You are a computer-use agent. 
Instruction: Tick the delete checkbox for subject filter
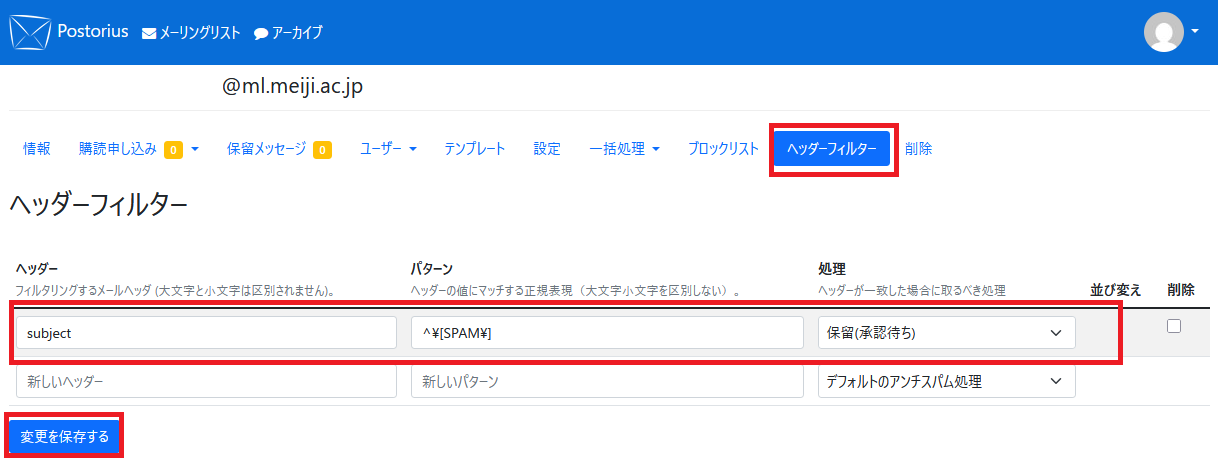point(1174,326)
